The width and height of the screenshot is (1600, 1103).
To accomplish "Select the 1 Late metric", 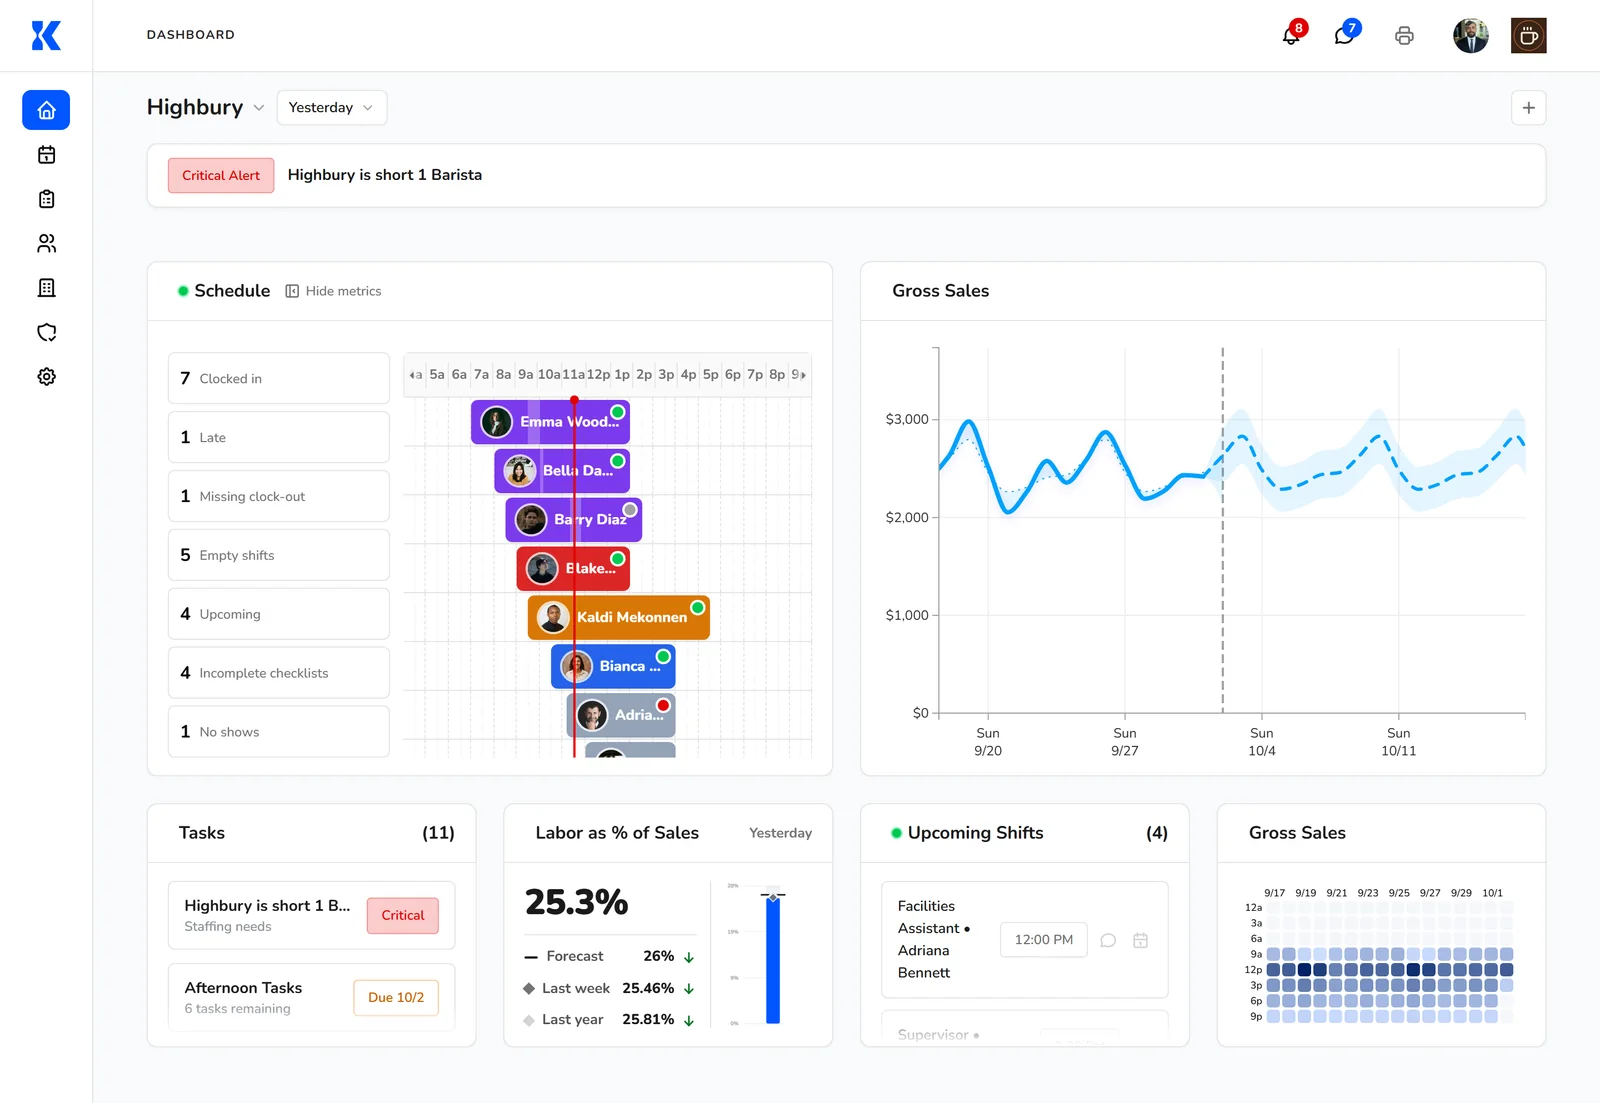I will coord(278,437).
